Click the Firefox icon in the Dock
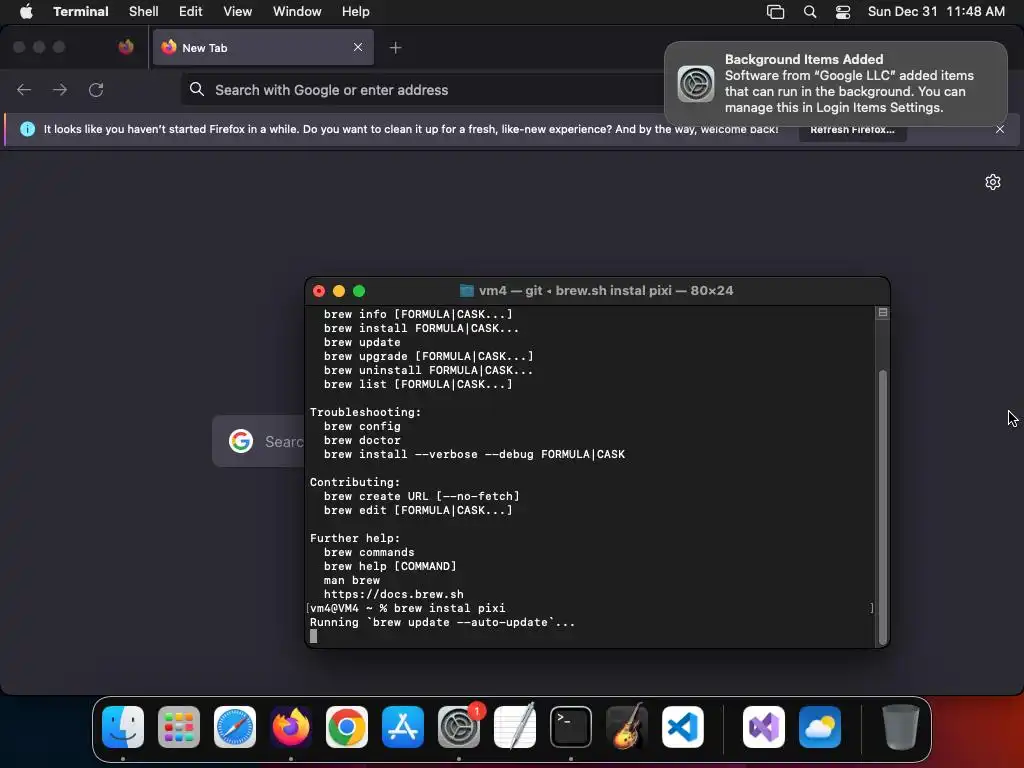This screenshot has width=1024, height=768. coord(291,726)
